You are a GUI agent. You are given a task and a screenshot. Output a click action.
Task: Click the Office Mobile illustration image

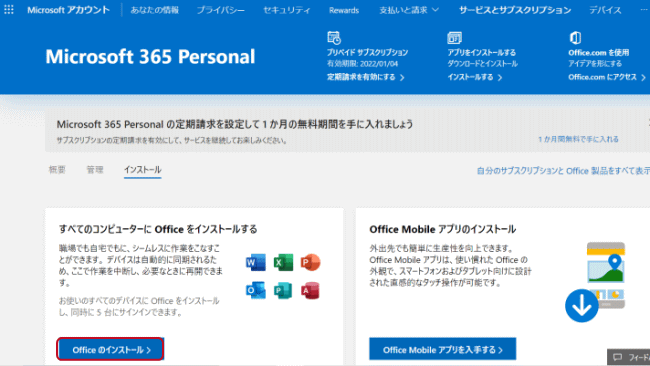[606, 275]
